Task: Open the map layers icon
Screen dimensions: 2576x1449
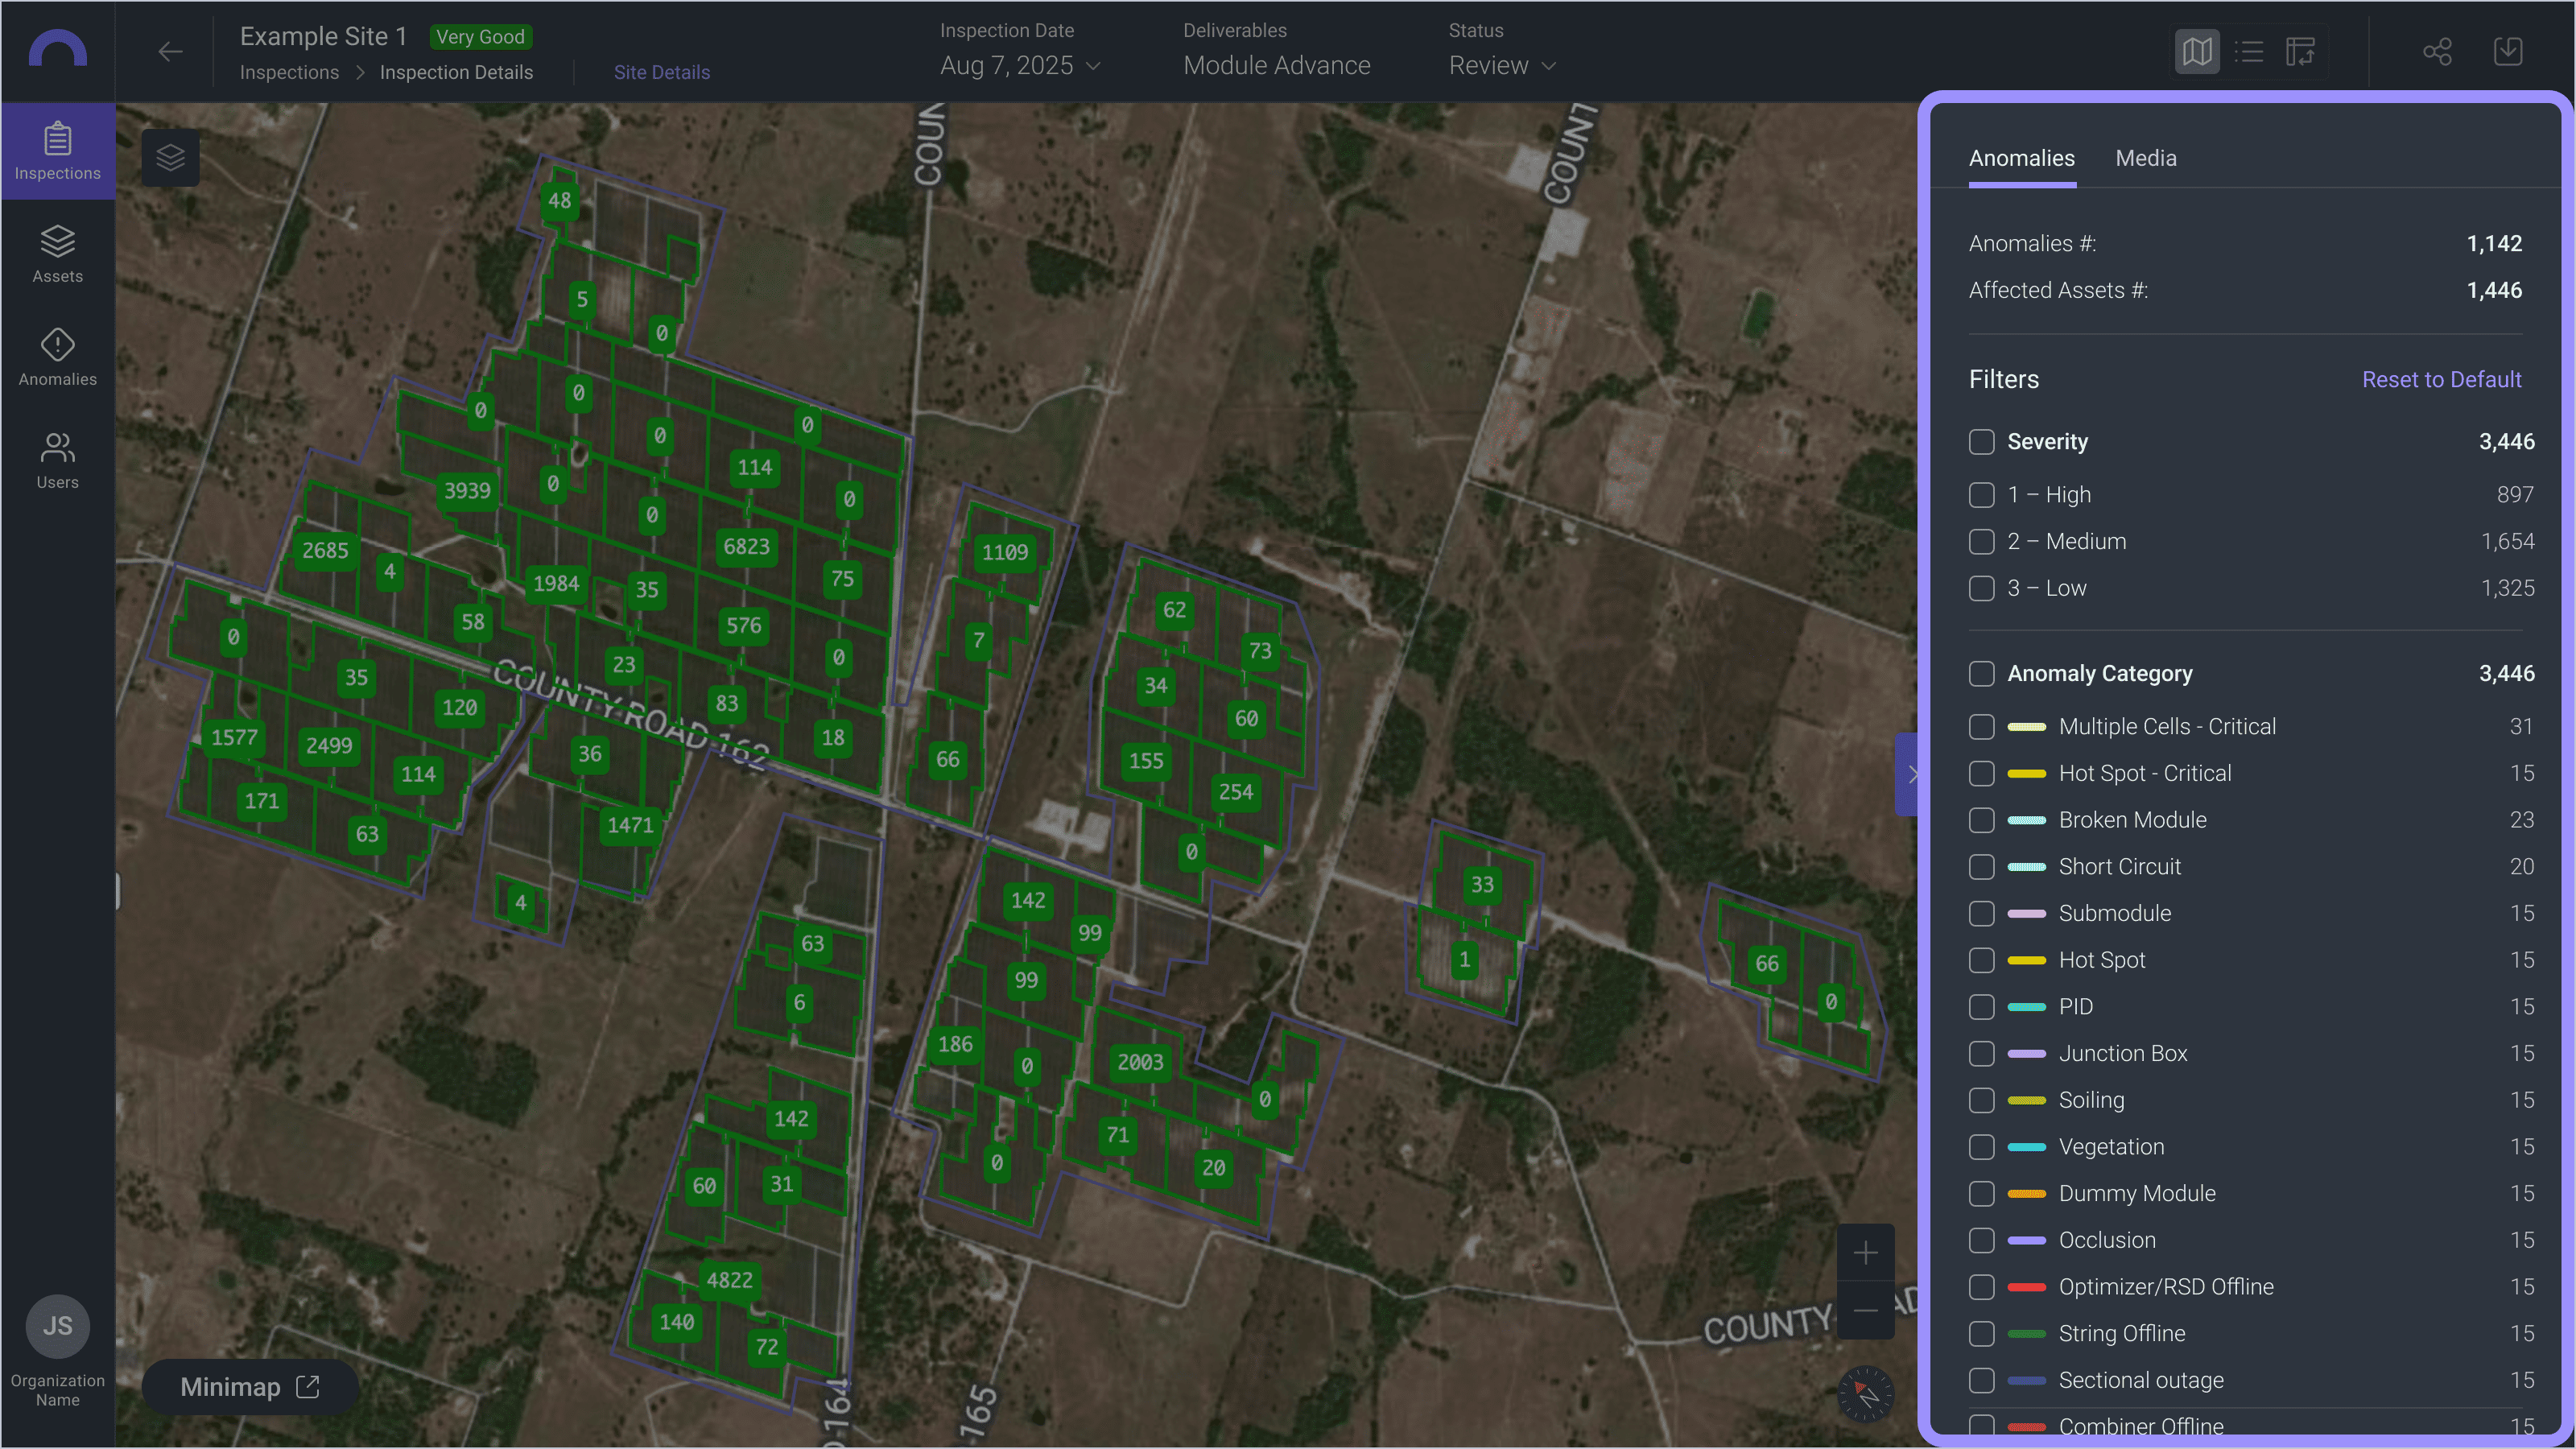Action: pyautogui.click(x=170, y=158)
